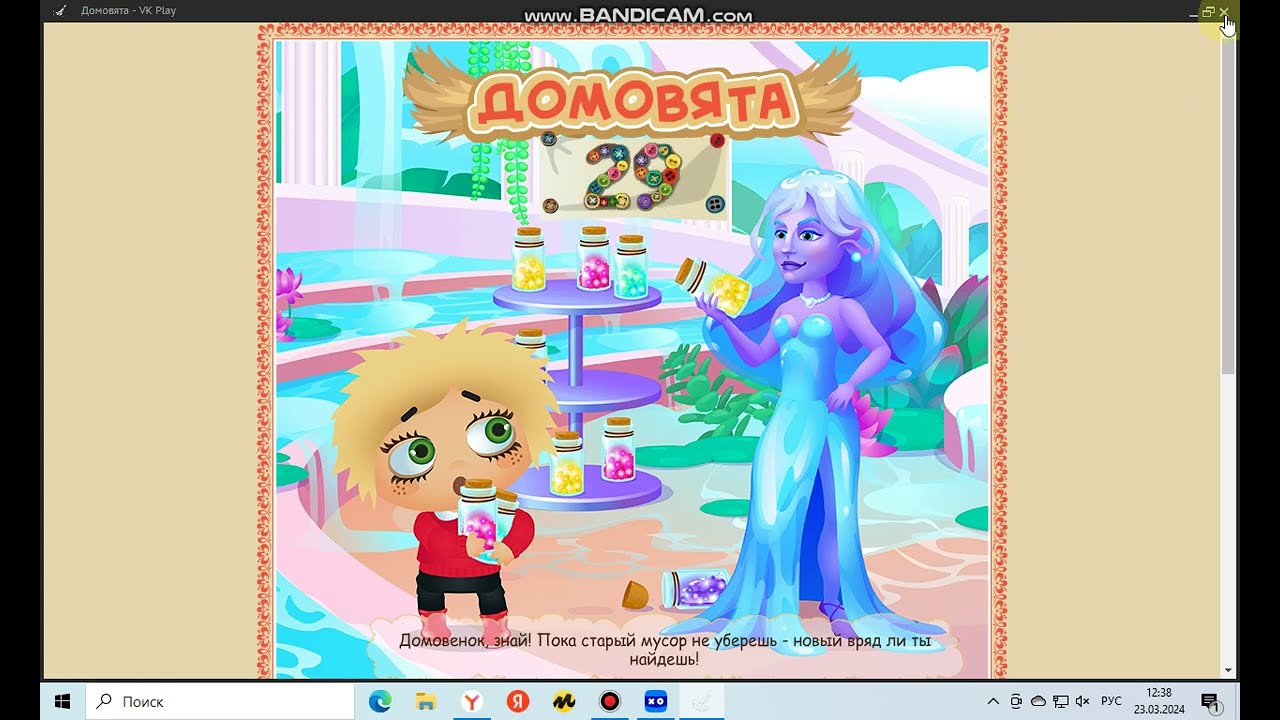Click the taskbar search box 'Поиск'
Image resolution: width=1280 pixels, height=720 pixels.
(x=220, y=701)
